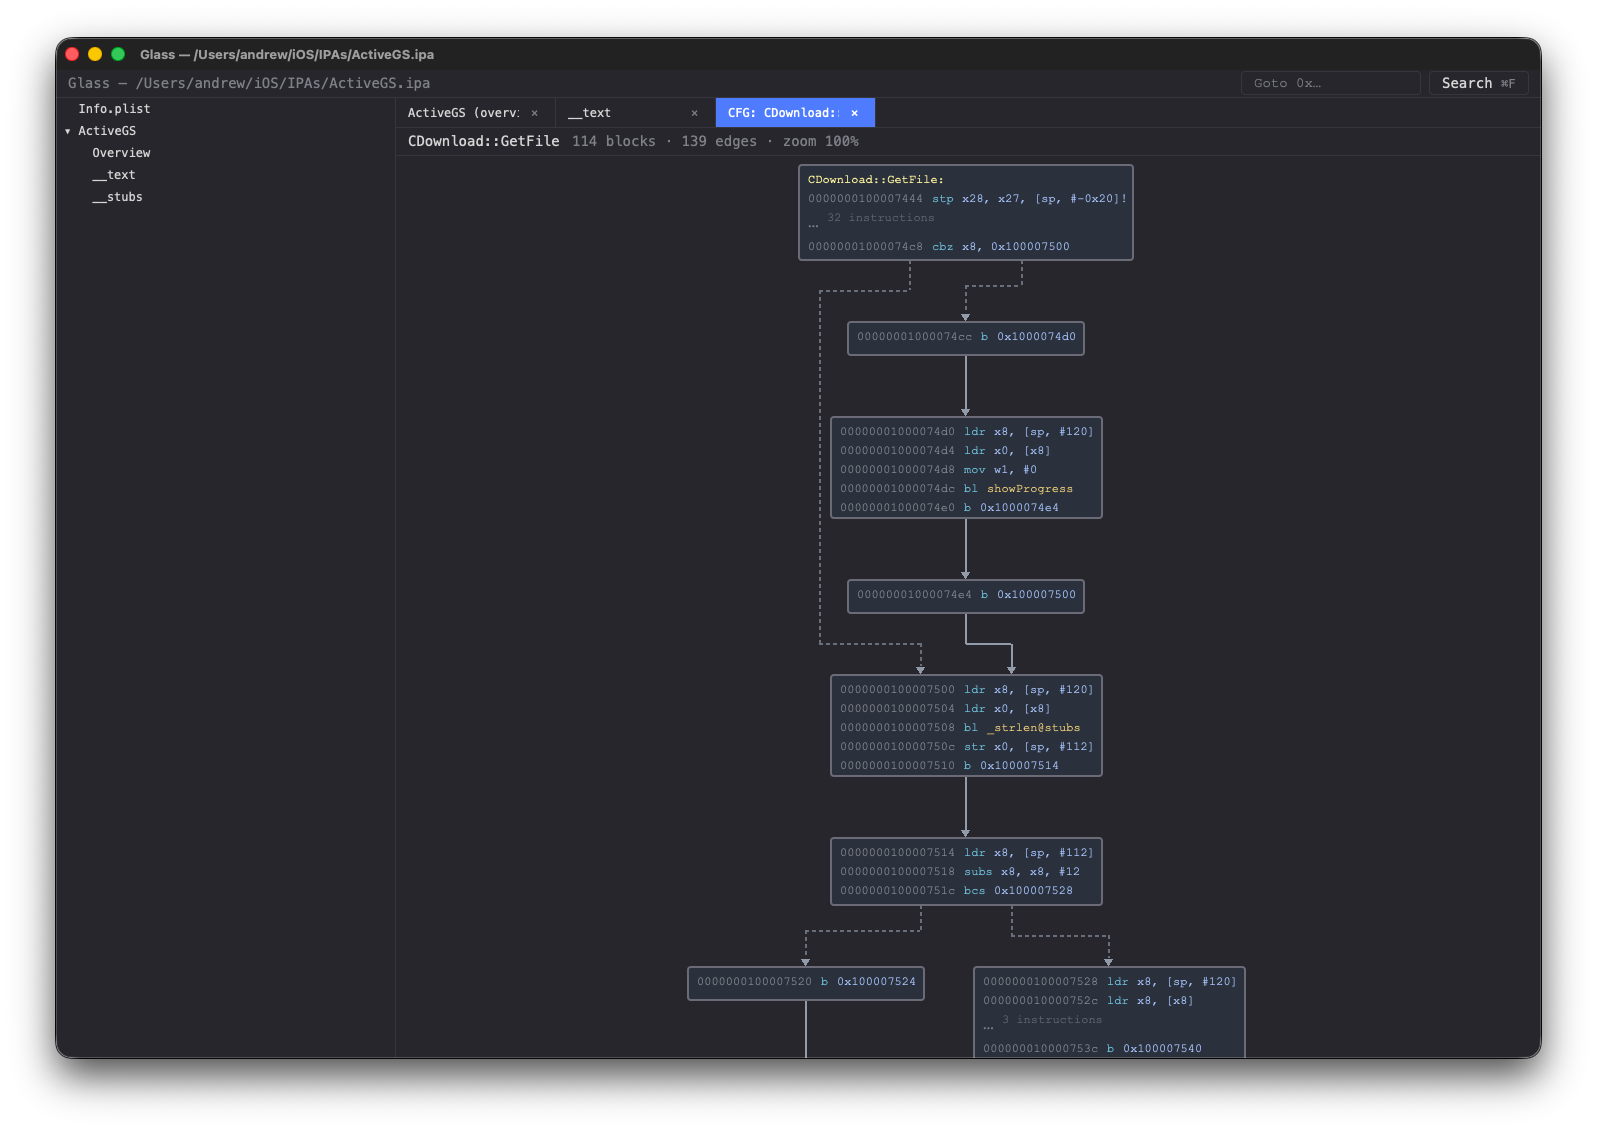Close the CFG: CDownload tab
Screen dimensions: 1597x1132
pyautogui.click(x=855, y=113)
